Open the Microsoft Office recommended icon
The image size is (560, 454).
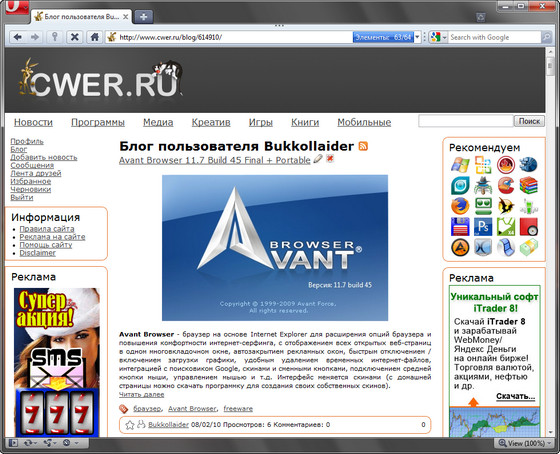483,165
